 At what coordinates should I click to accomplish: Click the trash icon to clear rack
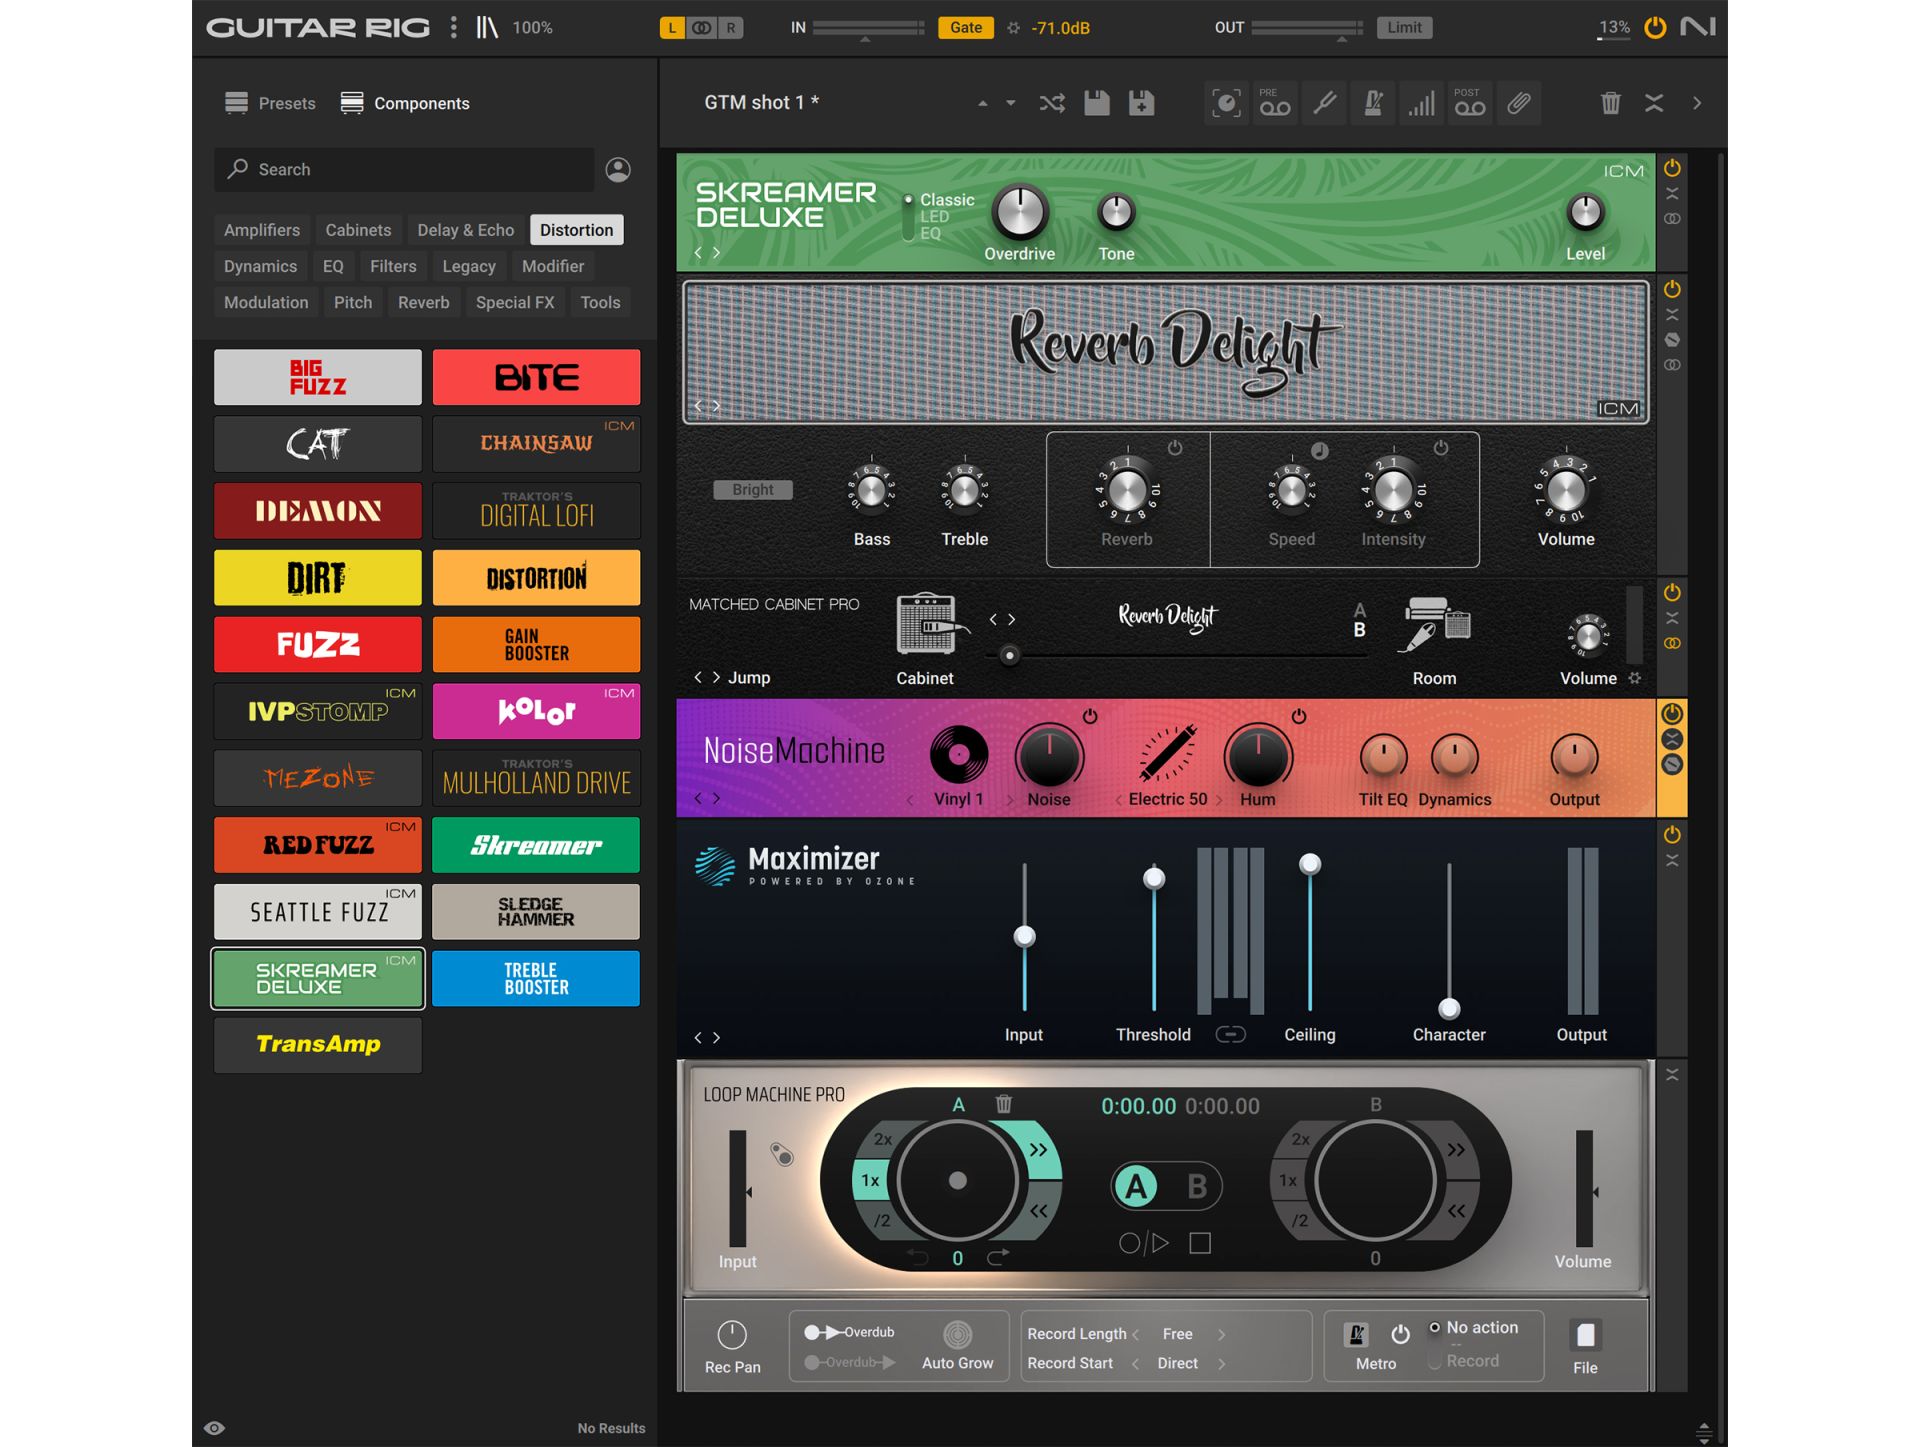(1610, 103)
